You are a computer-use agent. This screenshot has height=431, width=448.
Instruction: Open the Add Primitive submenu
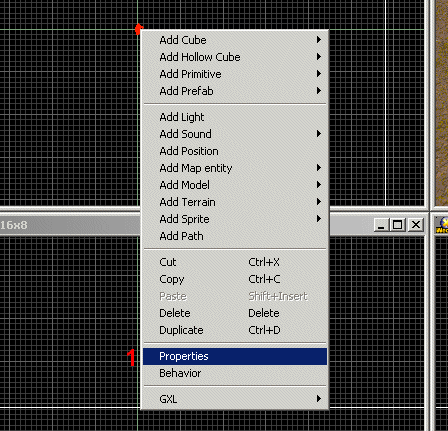click(x=235, y=74)
